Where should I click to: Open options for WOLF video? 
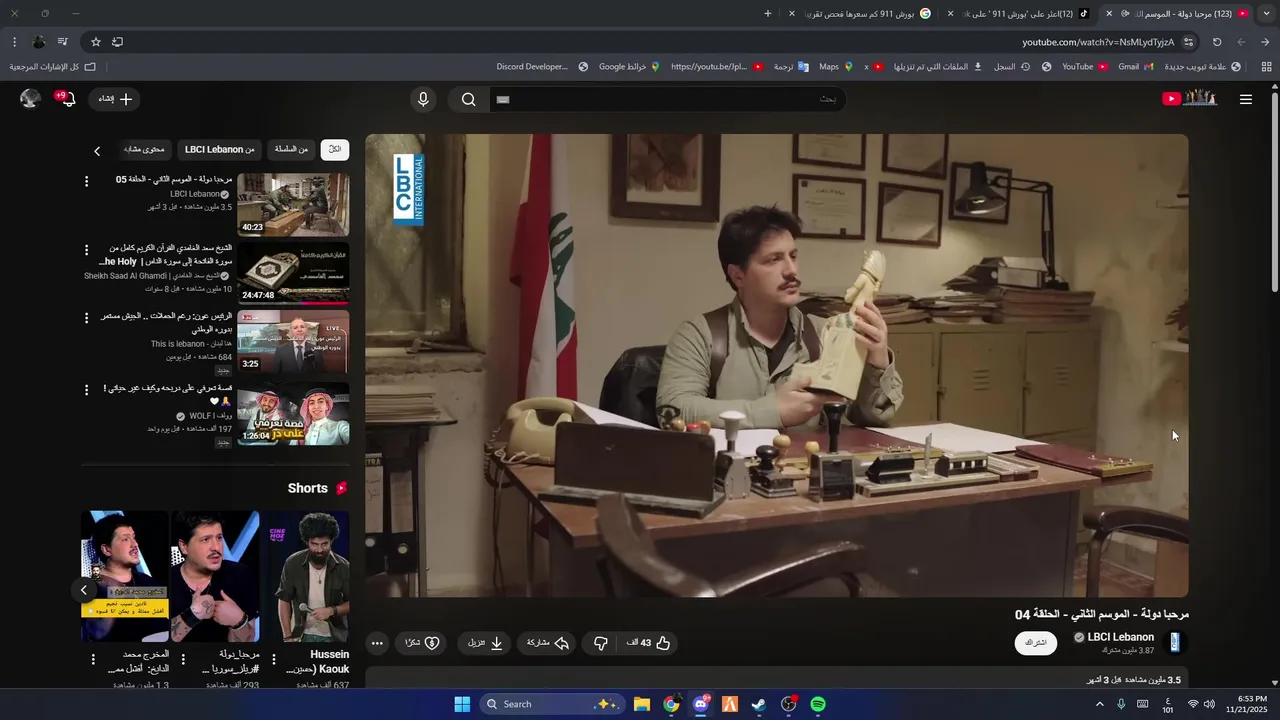pos(86,388)
